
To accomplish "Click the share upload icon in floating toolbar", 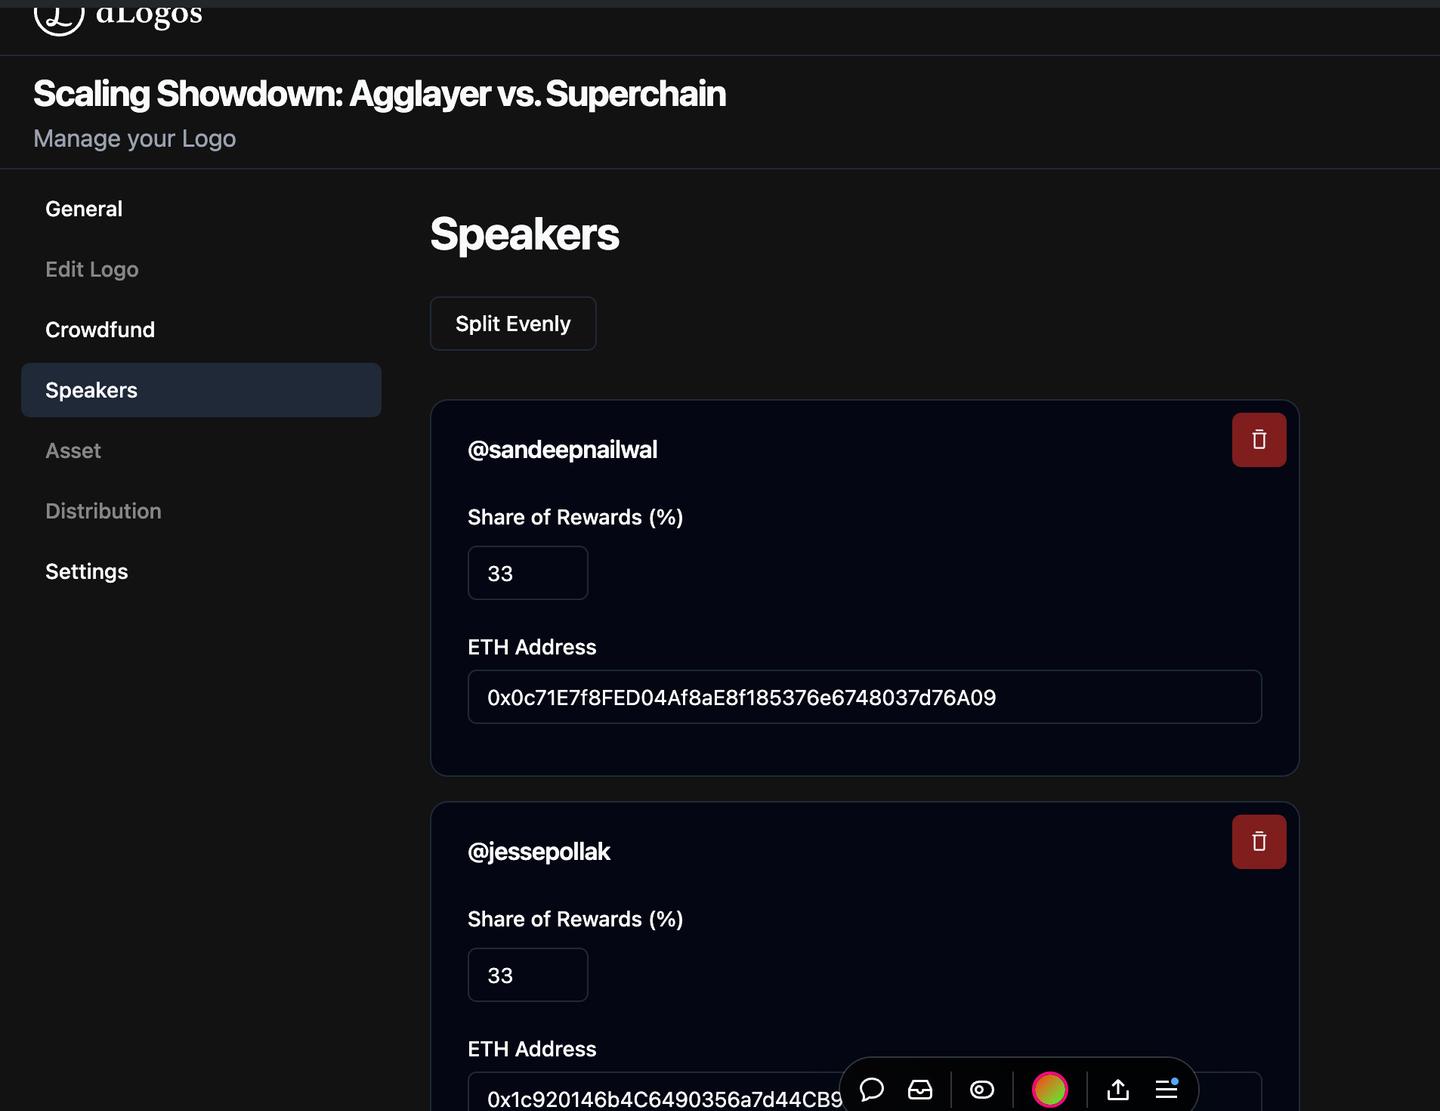I will pyautogui.click(x=1118, y=1089).
